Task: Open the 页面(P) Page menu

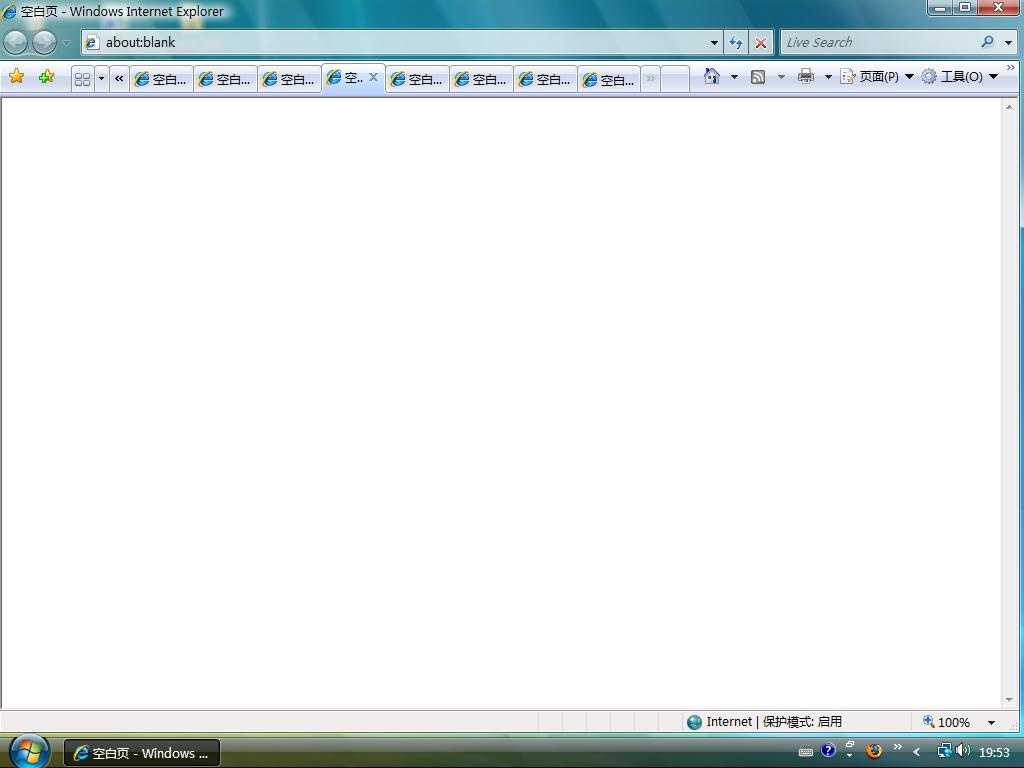Action: tap(877, 76)
